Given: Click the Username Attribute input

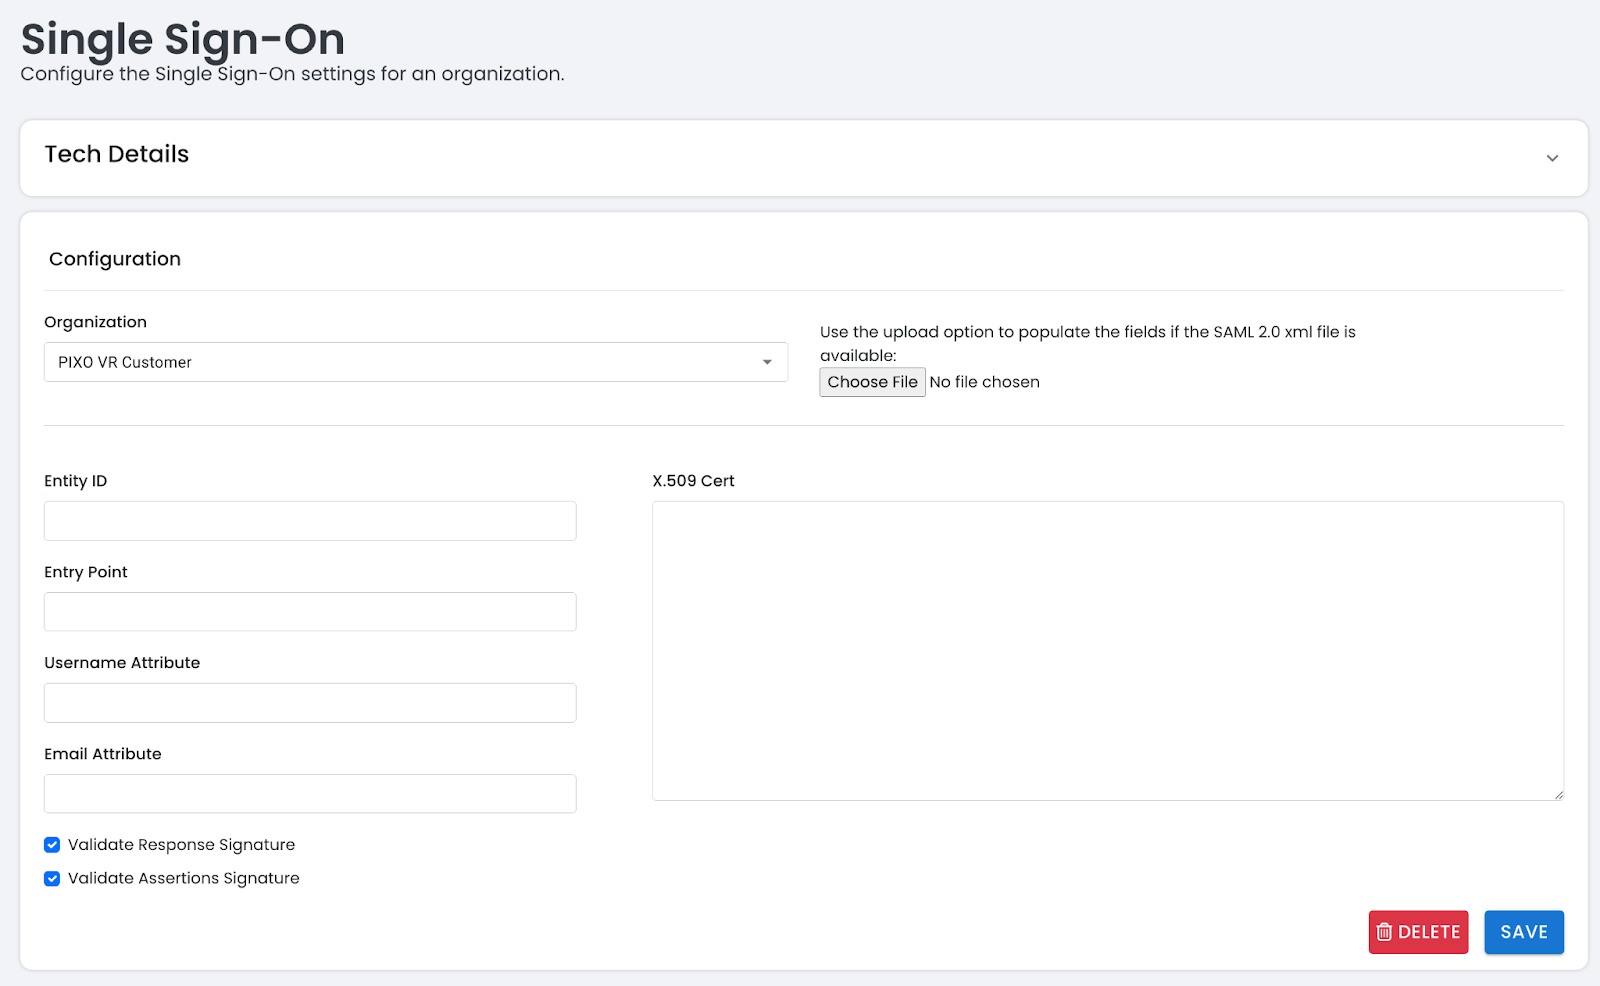Looking at the screenshot, I should click(x=310, y=703).
